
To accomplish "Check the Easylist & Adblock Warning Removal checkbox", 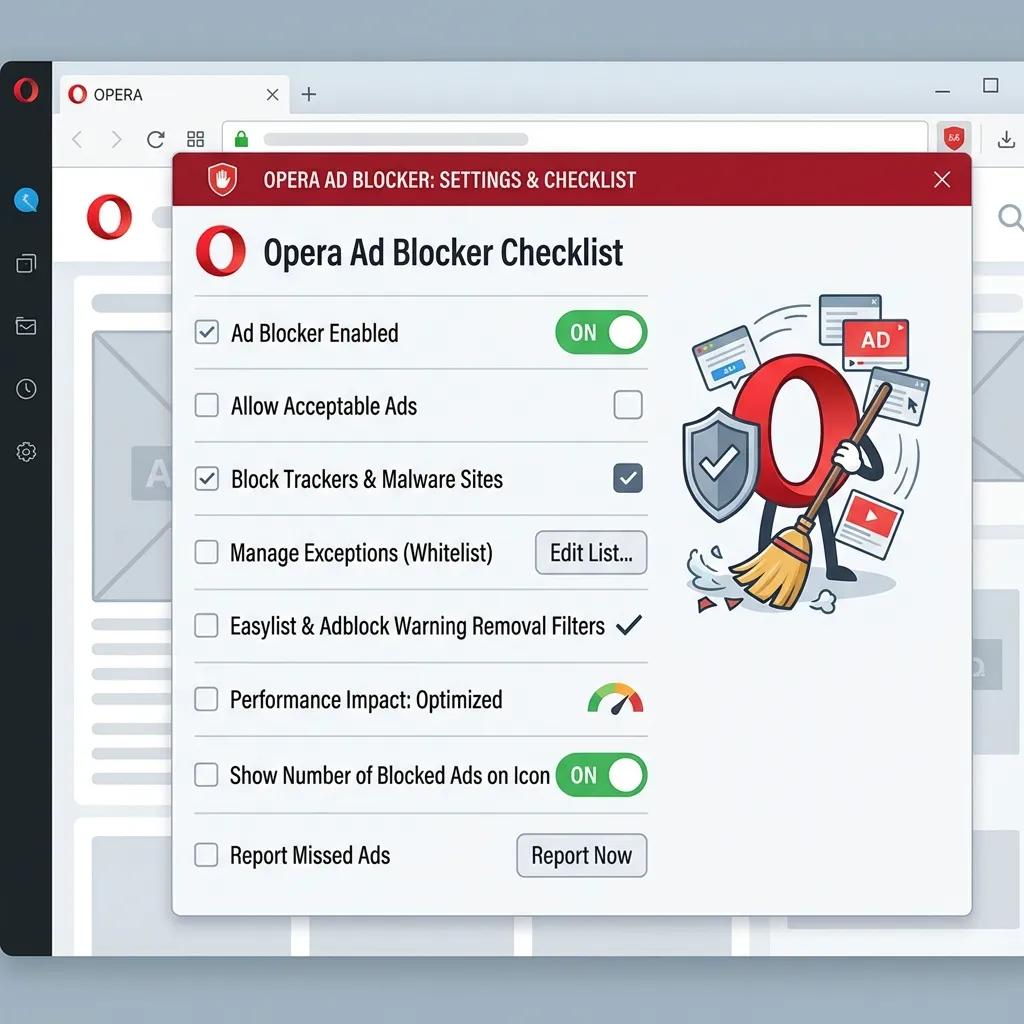I will [x=206, y=625].
